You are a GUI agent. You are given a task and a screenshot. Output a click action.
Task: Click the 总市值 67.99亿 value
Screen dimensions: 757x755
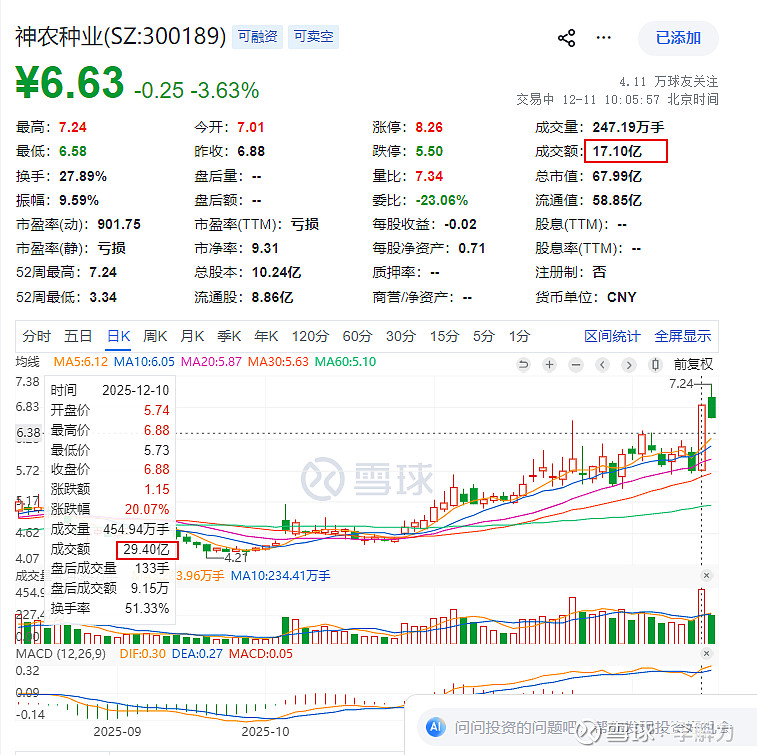[x=617, y=176]
